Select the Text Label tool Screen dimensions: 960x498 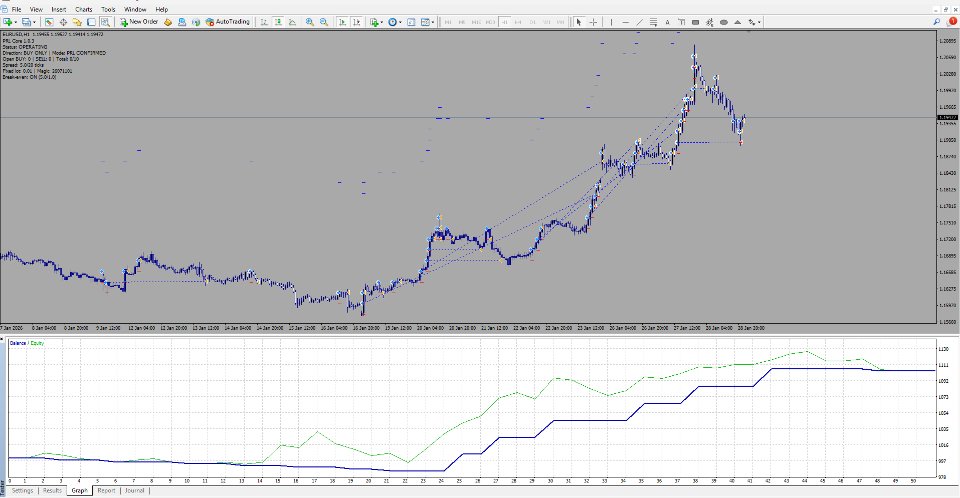point(681,22)
